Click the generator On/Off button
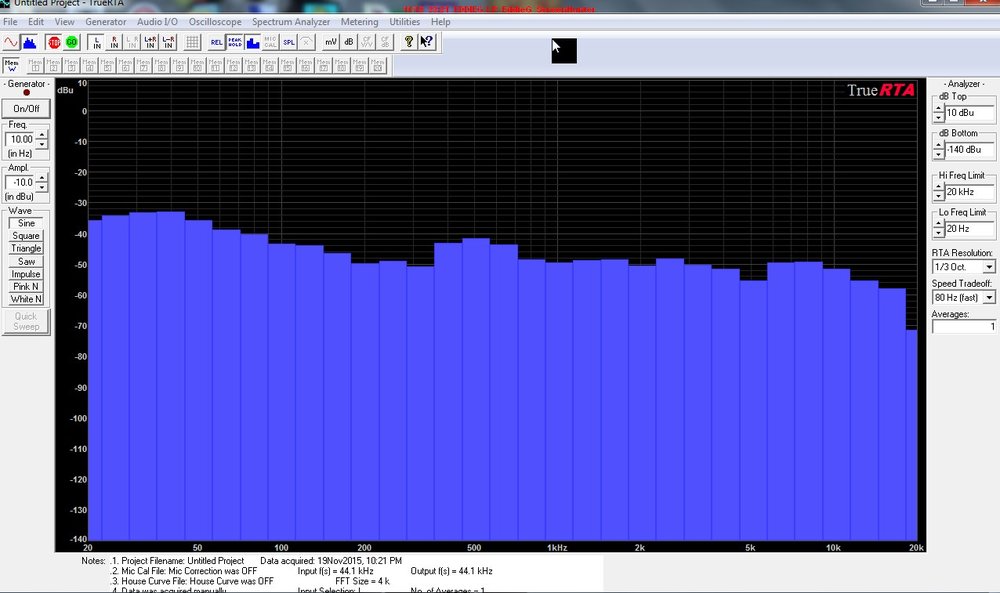This screenshot has width=1000, height=593. point(26,108)
